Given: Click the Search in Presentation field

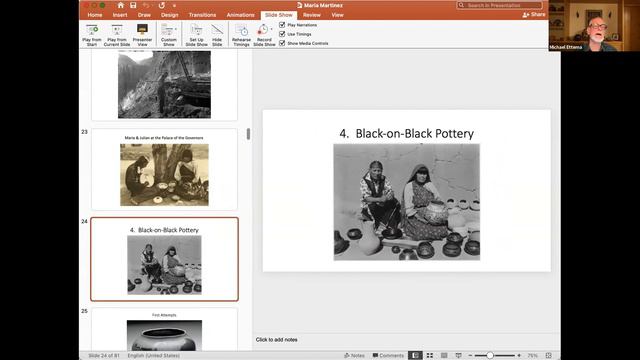Looking at the screenshot, I should pos(500,5).
